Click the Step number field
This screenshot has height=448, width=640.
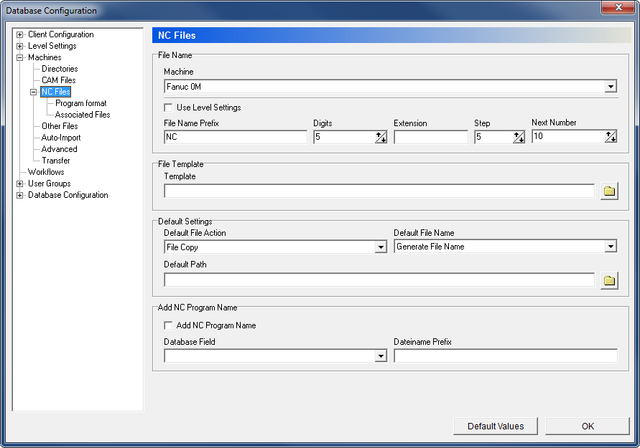click(x=493, y=137)
